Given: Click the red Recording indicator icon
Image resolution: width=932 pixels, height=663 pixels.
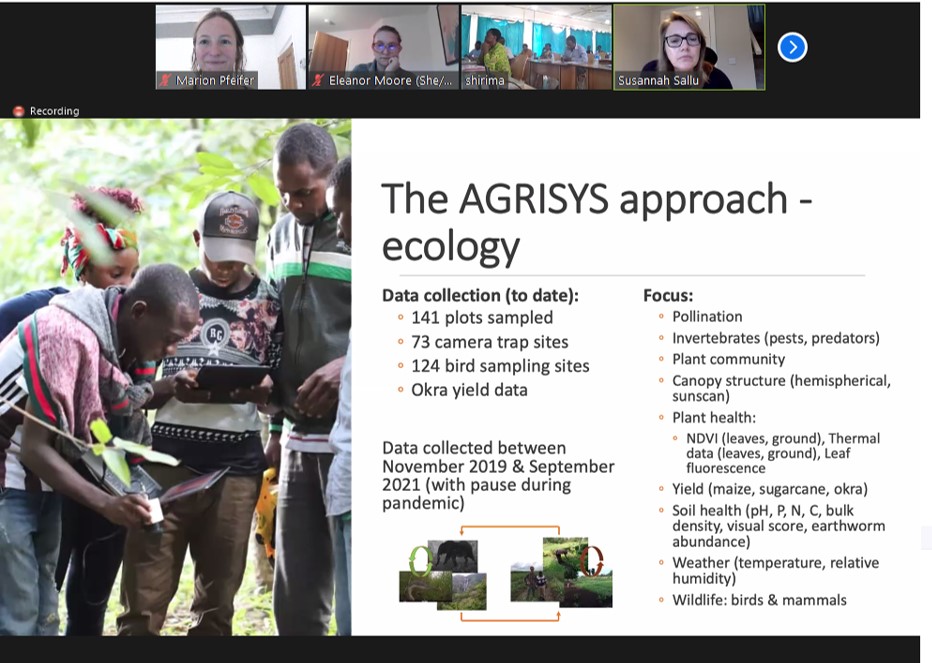Looking at the screenshot, I should 18,111.
